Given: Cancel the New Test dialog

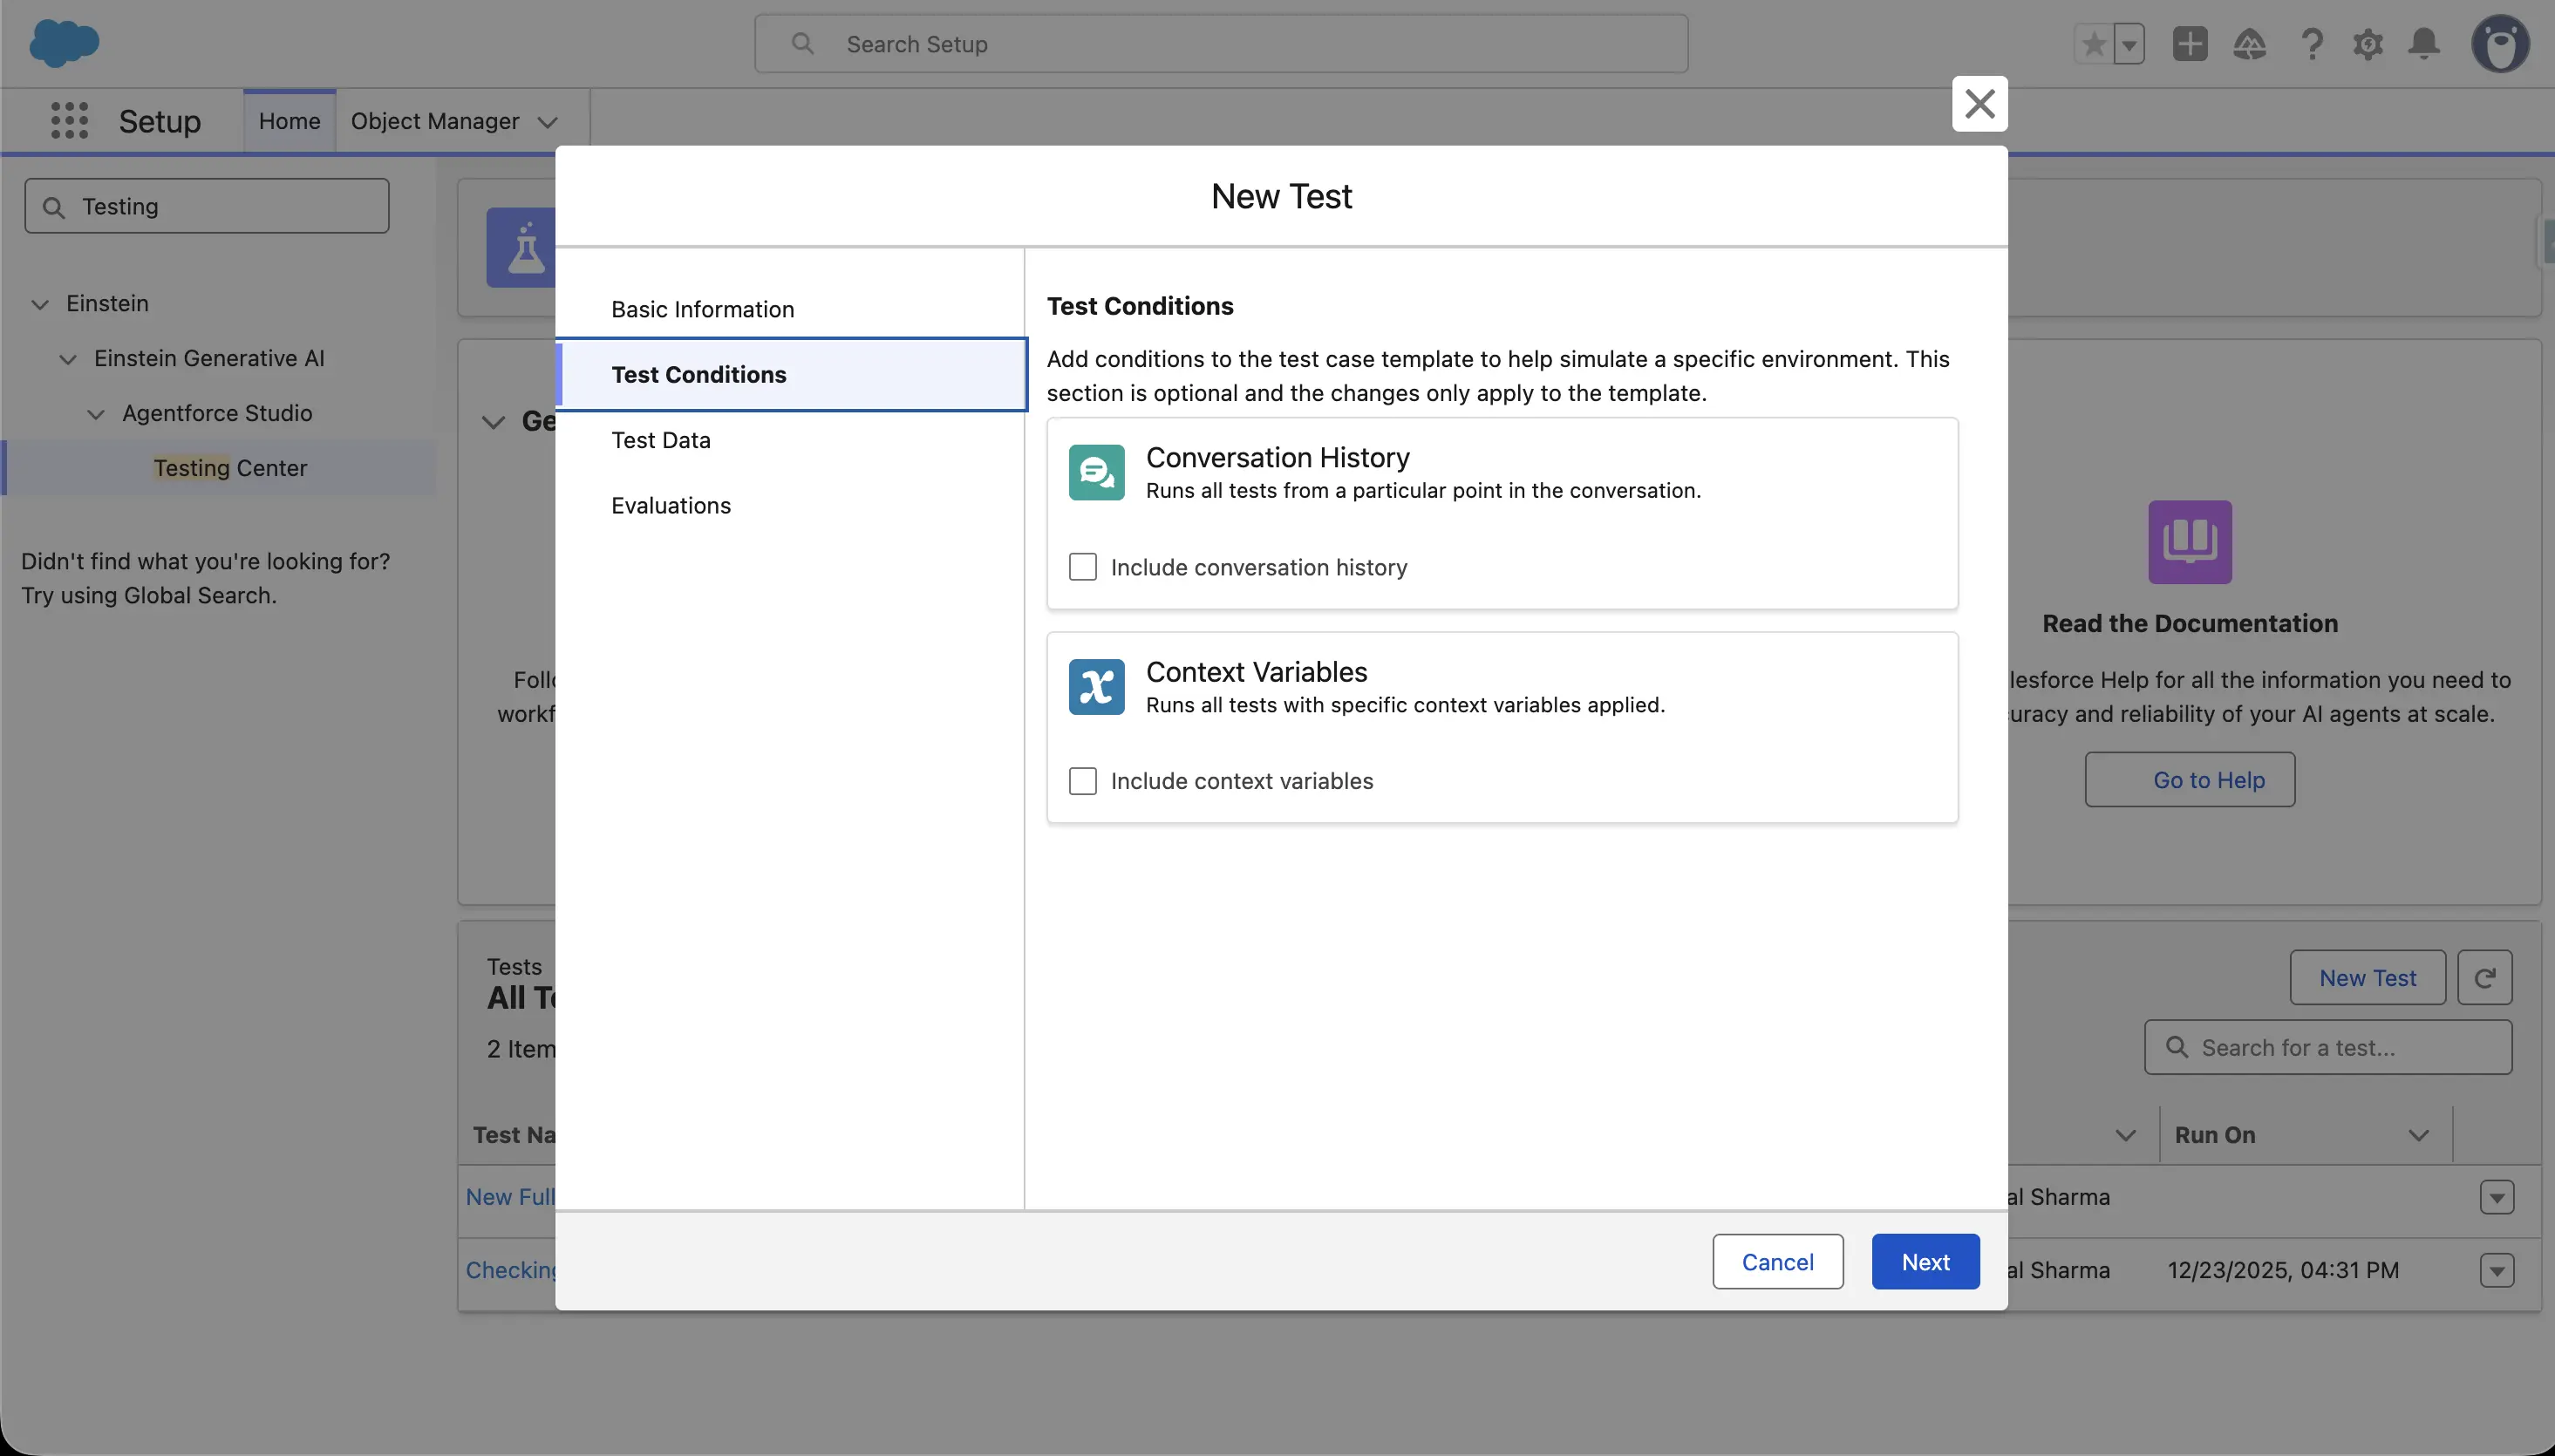Looking at the screenshot, I should [1777, 1262].
